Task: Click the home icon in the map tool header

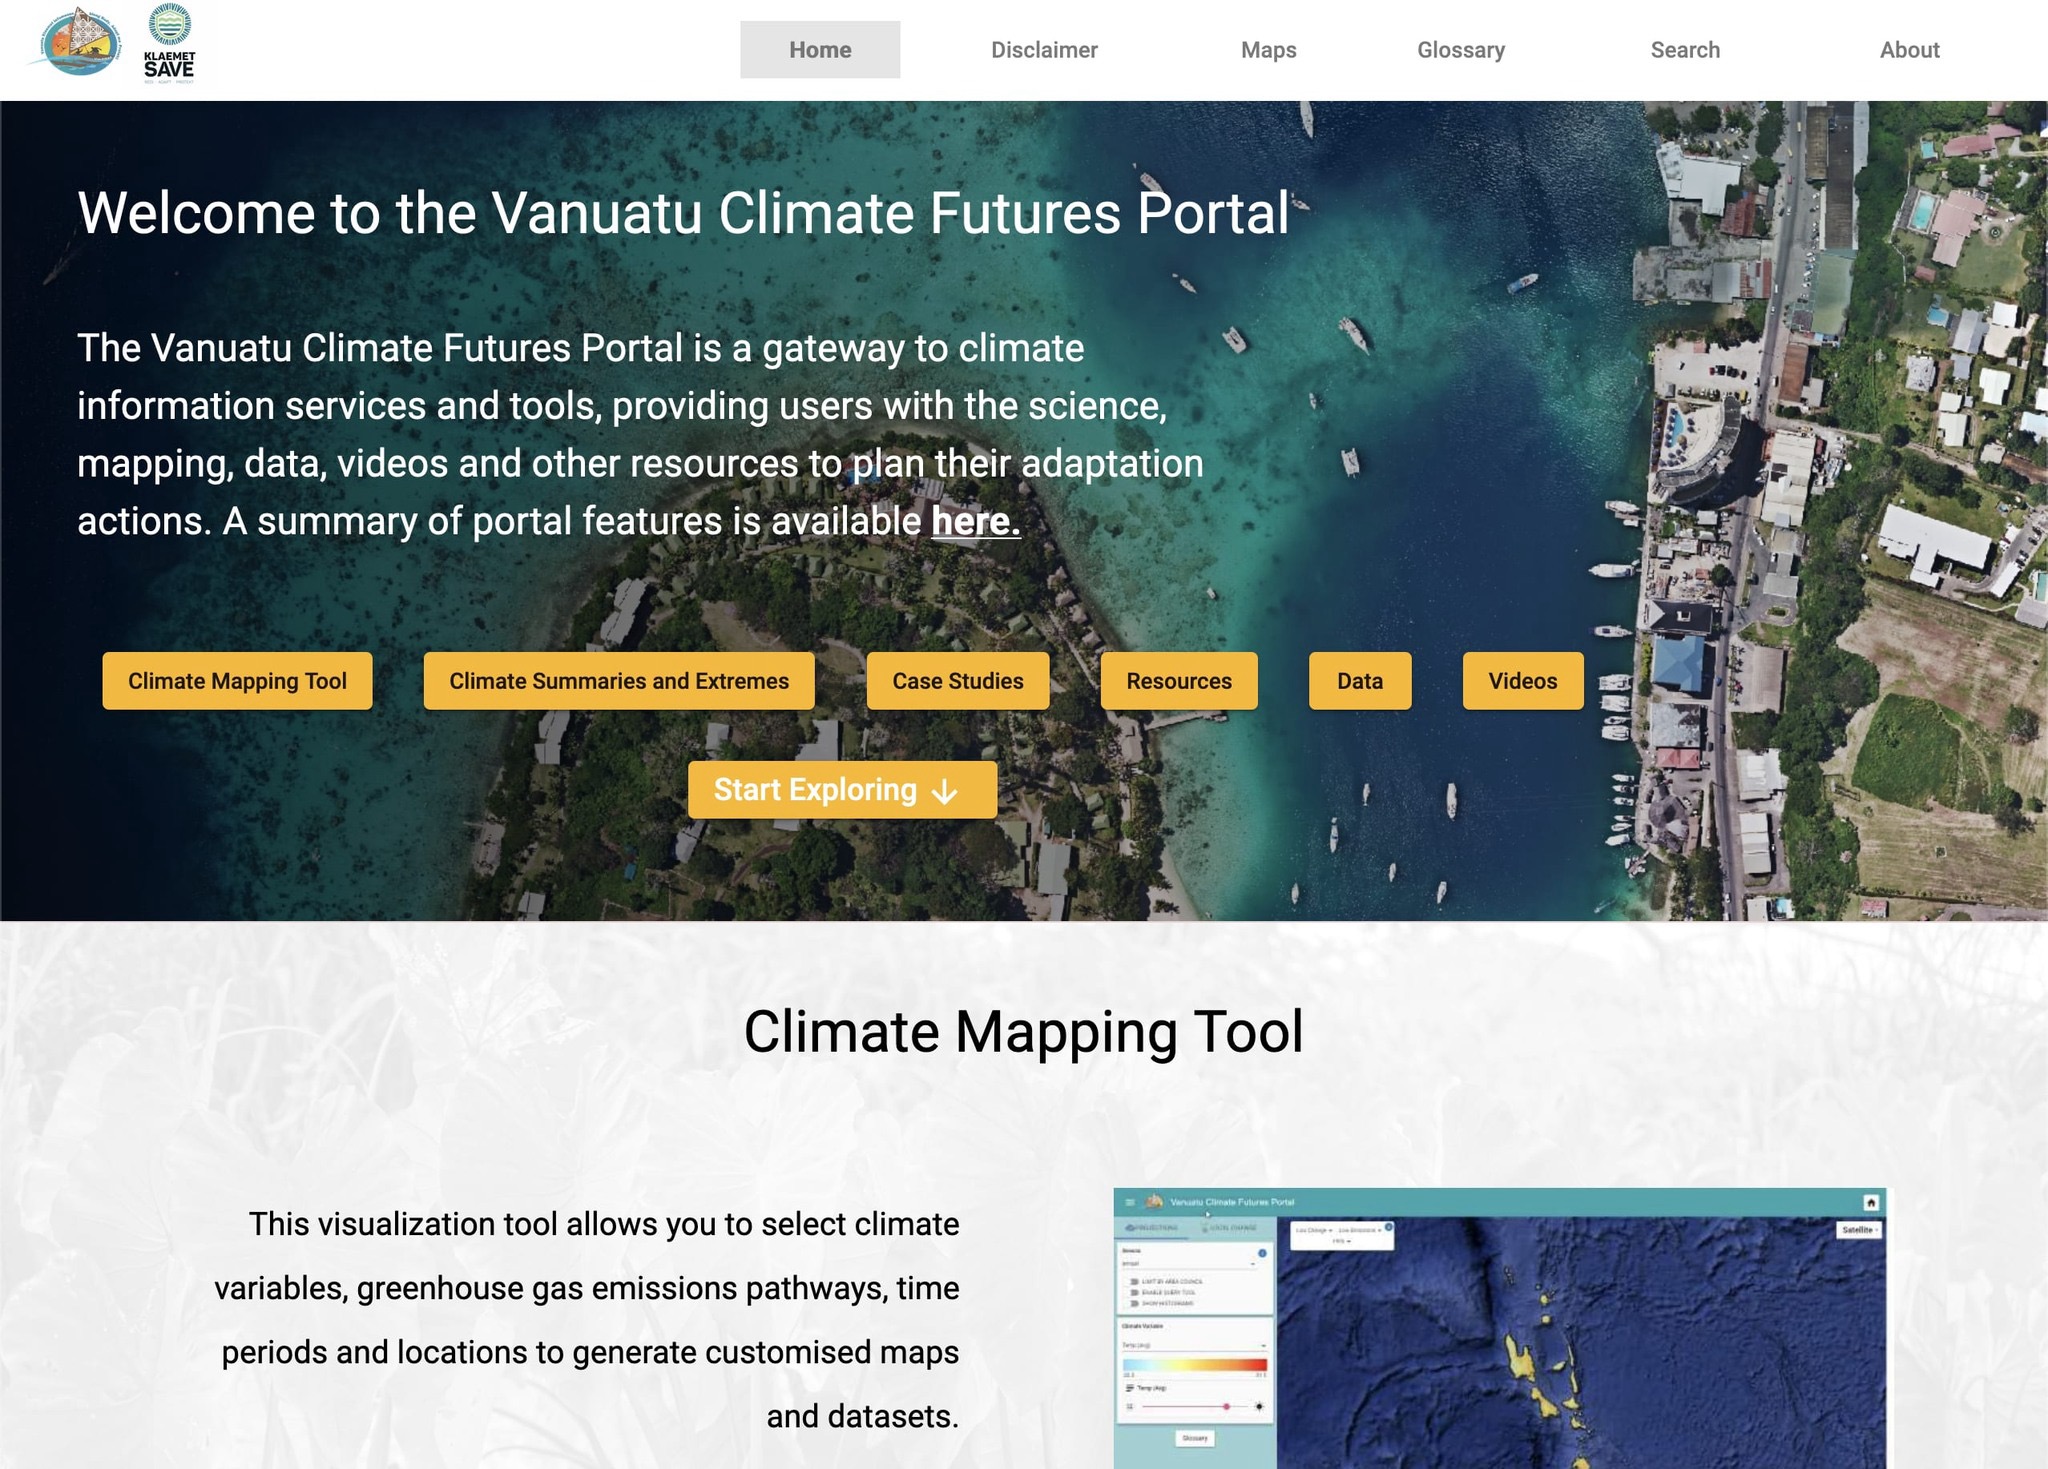Action: pyautogui.click(x=1870, y=1204)
